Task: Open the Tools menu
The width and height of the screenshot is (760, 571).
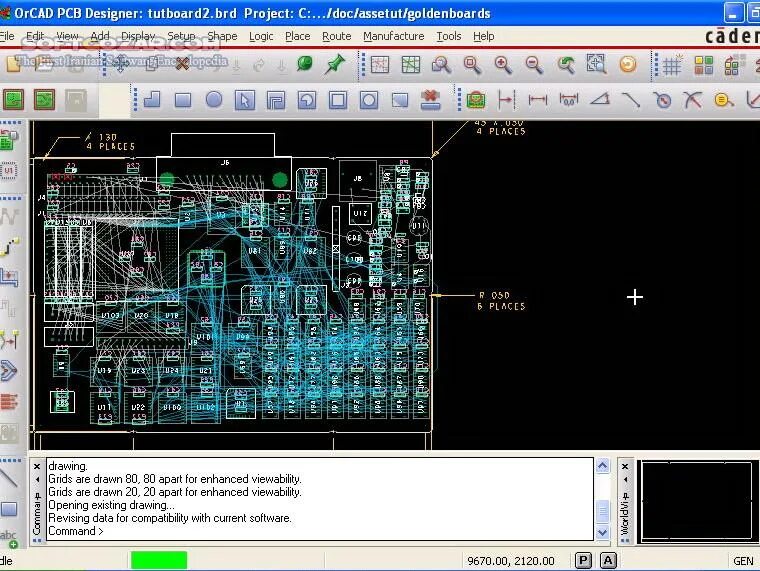Action: point(449,36)
